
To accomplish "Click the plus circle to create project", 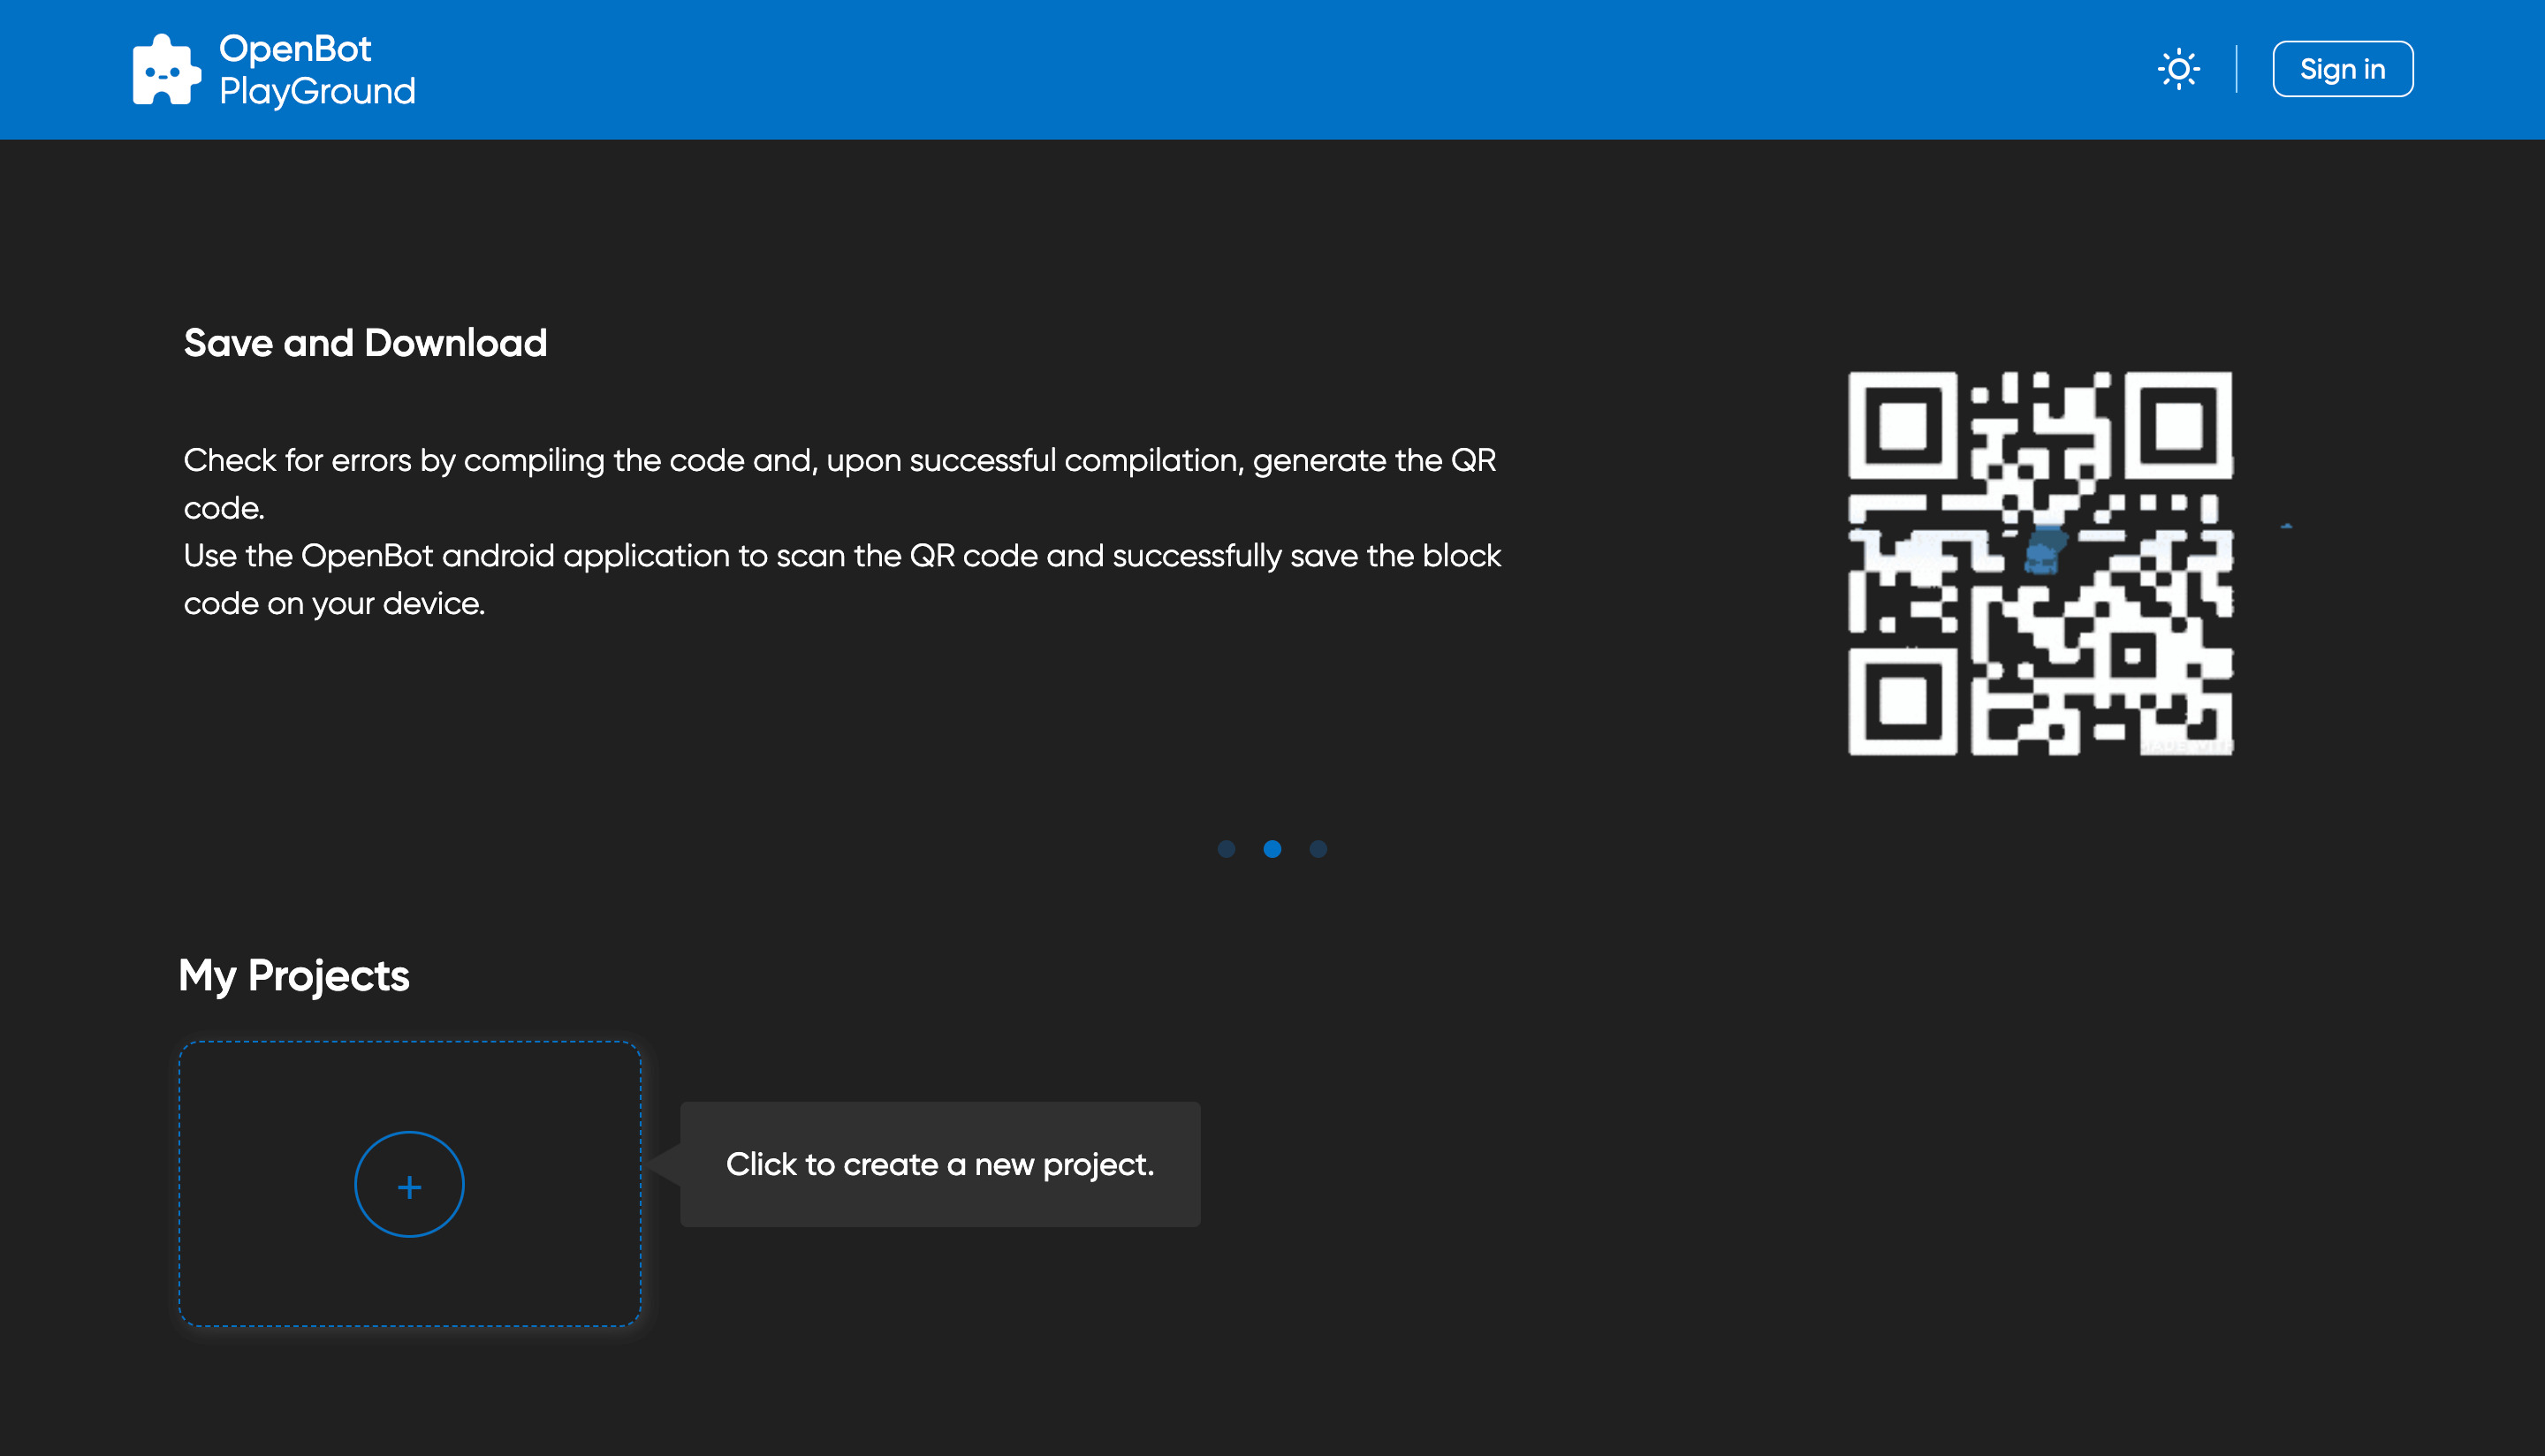I will tap(409, 1185).
